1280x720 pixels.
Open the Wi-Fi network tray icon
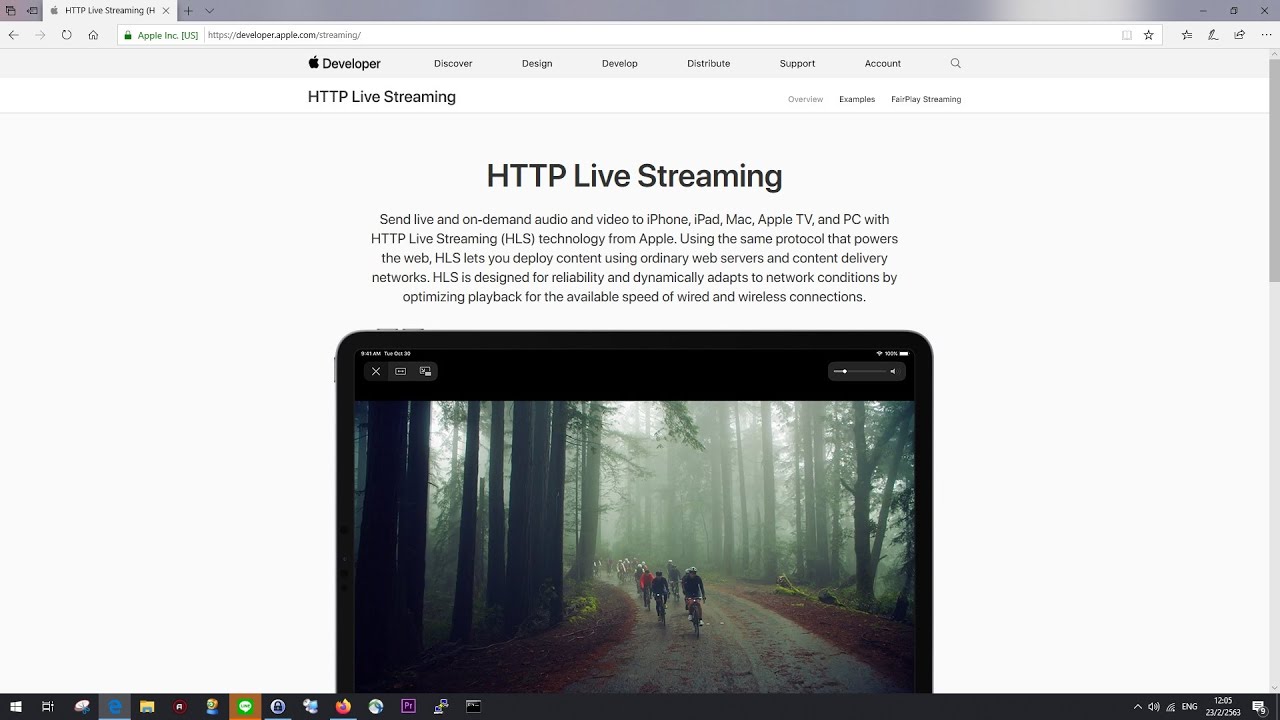[x=1171, y=707]
